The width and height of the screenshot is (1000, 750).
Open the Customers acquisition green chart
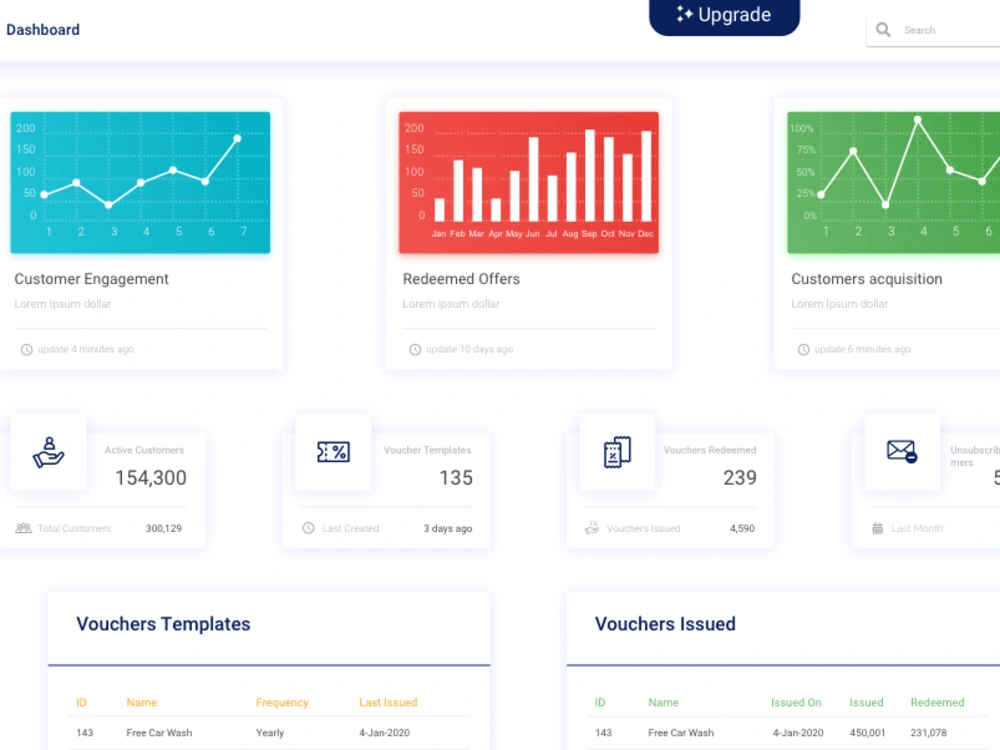point(893,182)
